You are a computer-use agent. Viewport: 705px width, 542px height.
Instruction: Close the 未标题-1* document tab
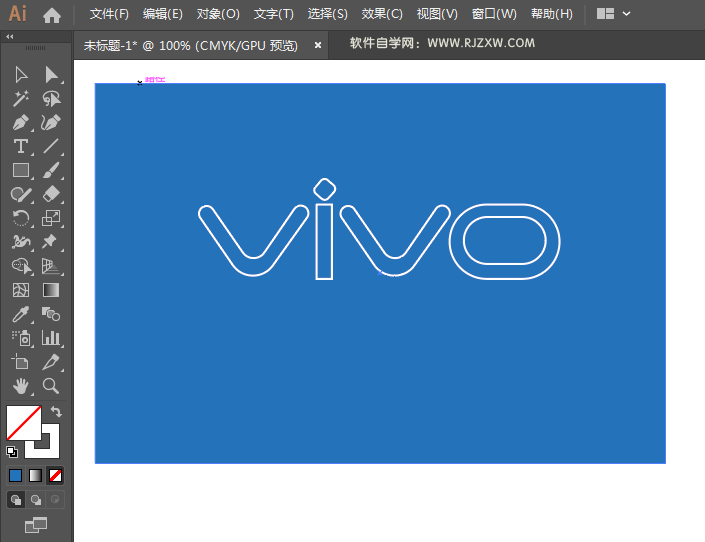pos(318,45)
